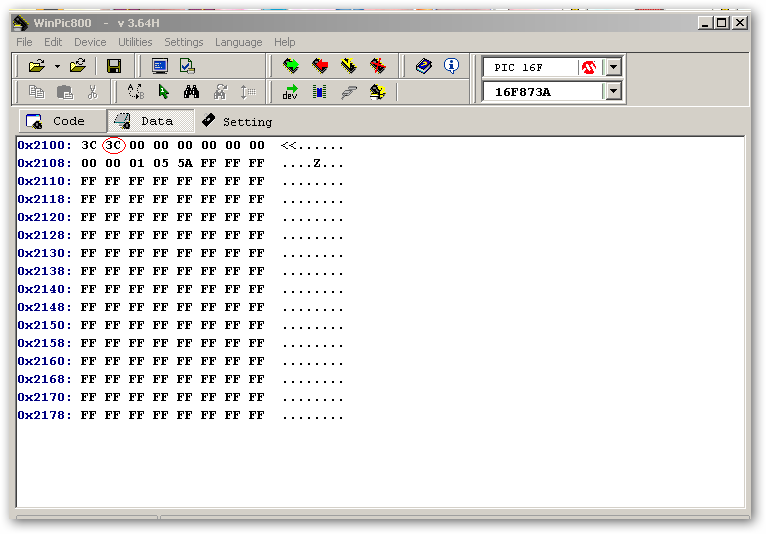The width and height of the screenshot is (766, 534).
Task: Click the Cut scissors icon
Action: [x=92, y=92]
